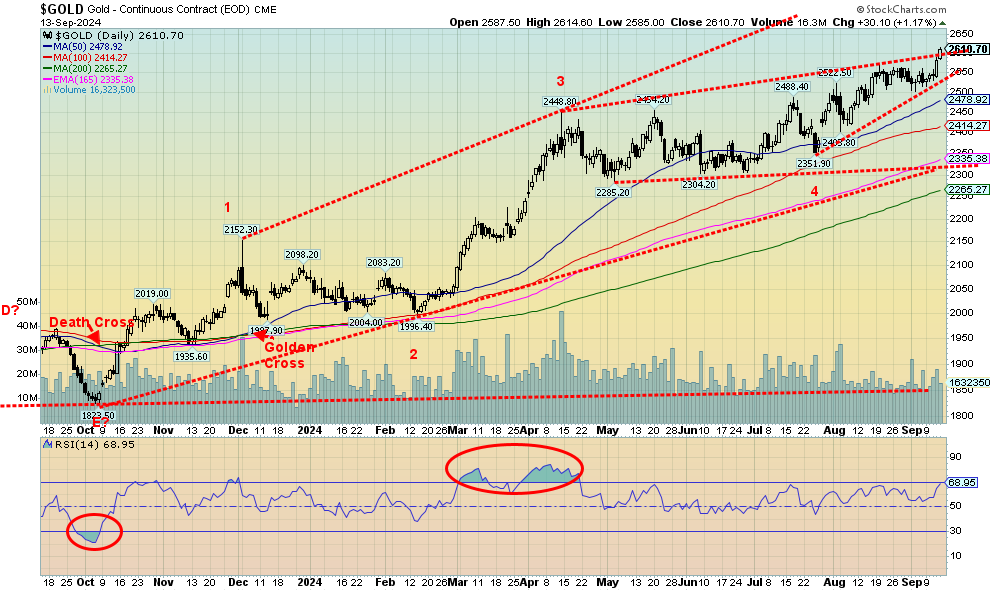Click the wave 1 label above the 2152.30 peak
990x591 pixels.
pyautogui.click(x=227, y=208)
